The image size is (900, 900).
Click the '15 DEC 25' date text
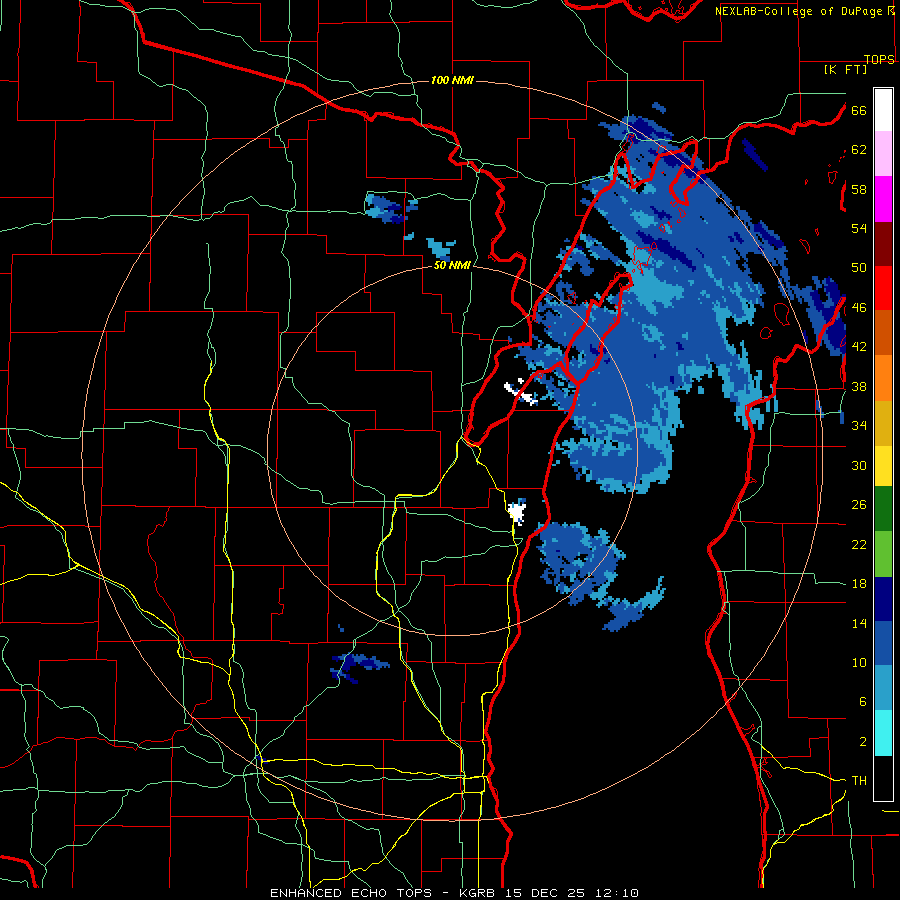pyautogui.click(x=545, y=893)
